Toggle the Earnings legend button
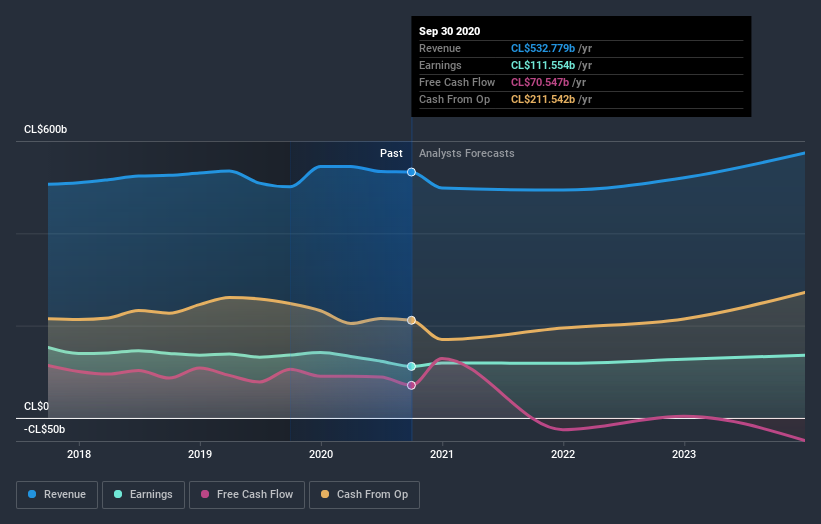This screenshot has width=821, height=524. [143, 495]
